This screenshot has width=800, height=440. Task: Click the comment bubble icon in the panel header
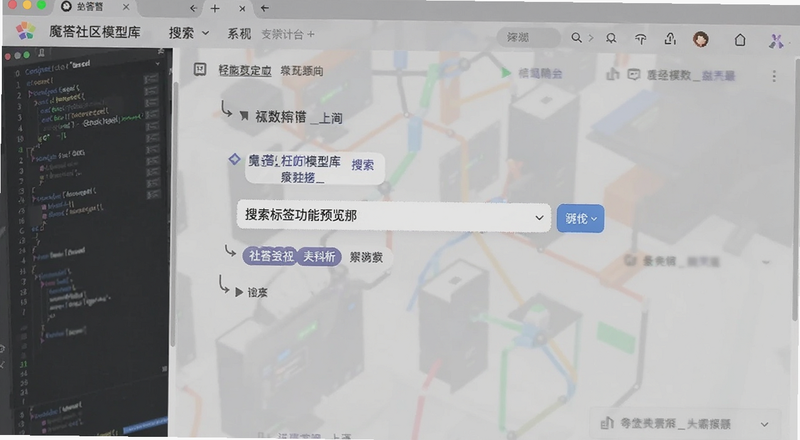click(x=633, y=75)
